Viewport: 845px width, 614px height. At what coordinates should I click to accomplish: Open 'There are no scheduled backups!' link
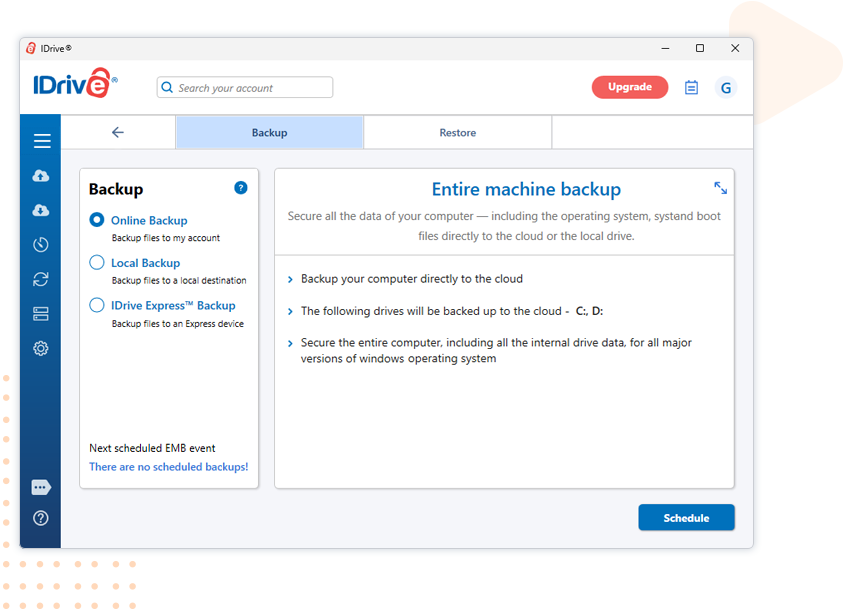169,467
